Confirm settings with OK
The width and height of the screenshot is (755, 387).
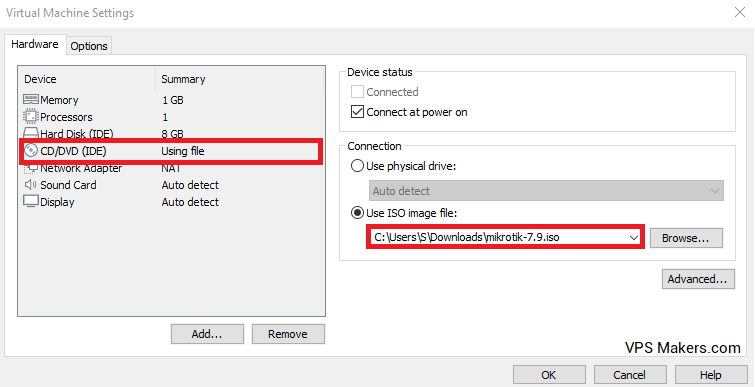(x=549, y=375)
